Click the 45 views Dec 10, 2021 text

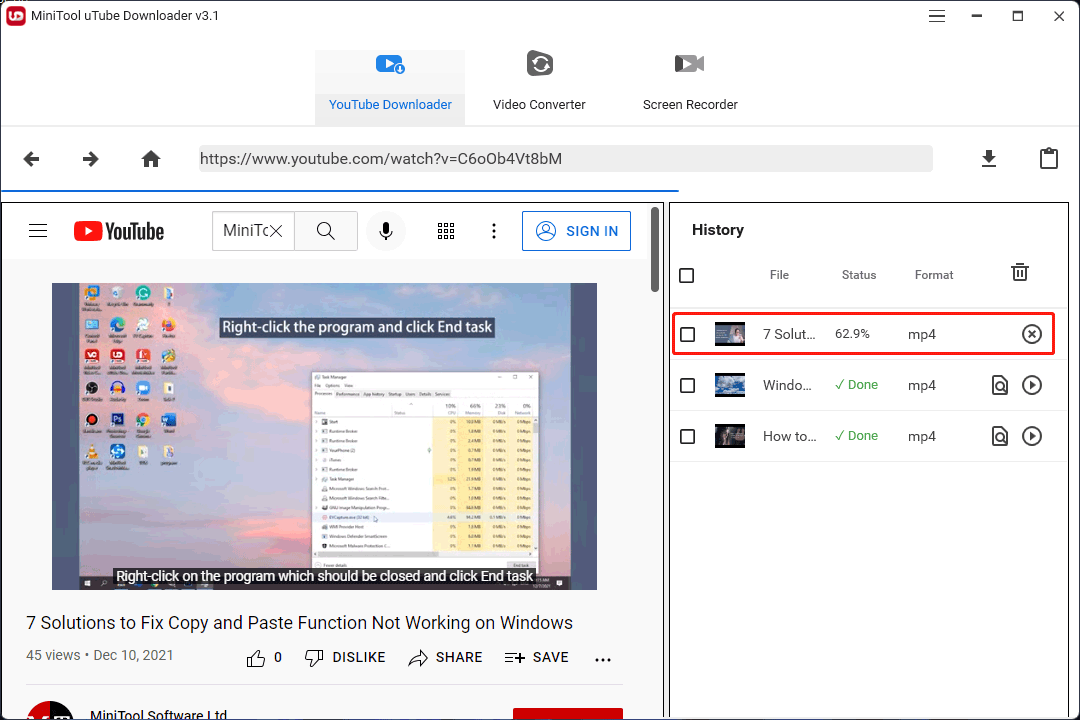coord(100,655)
